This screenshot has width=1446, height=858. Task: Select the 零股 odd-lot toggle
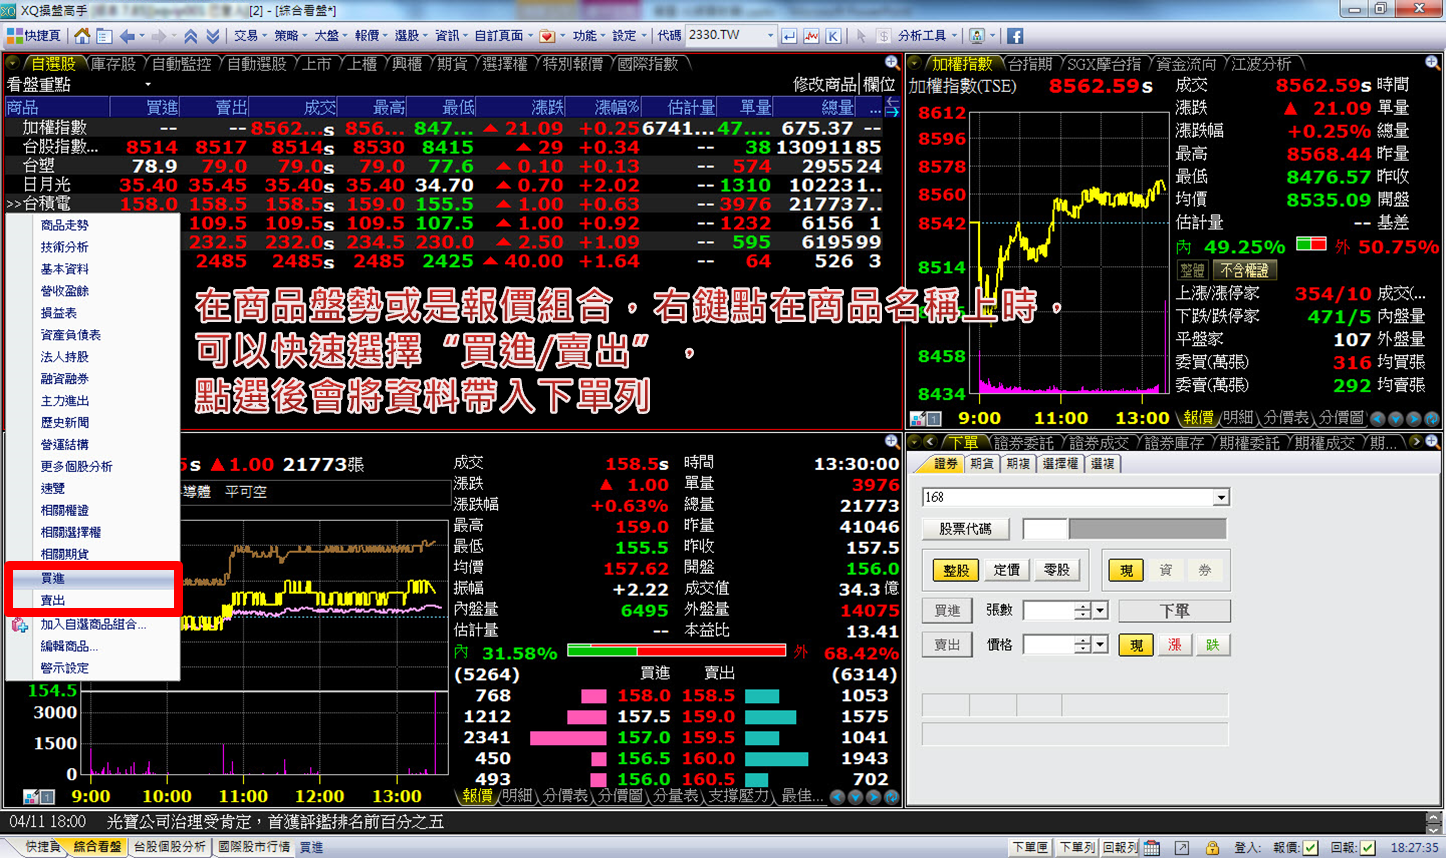tap(1056, 570)
